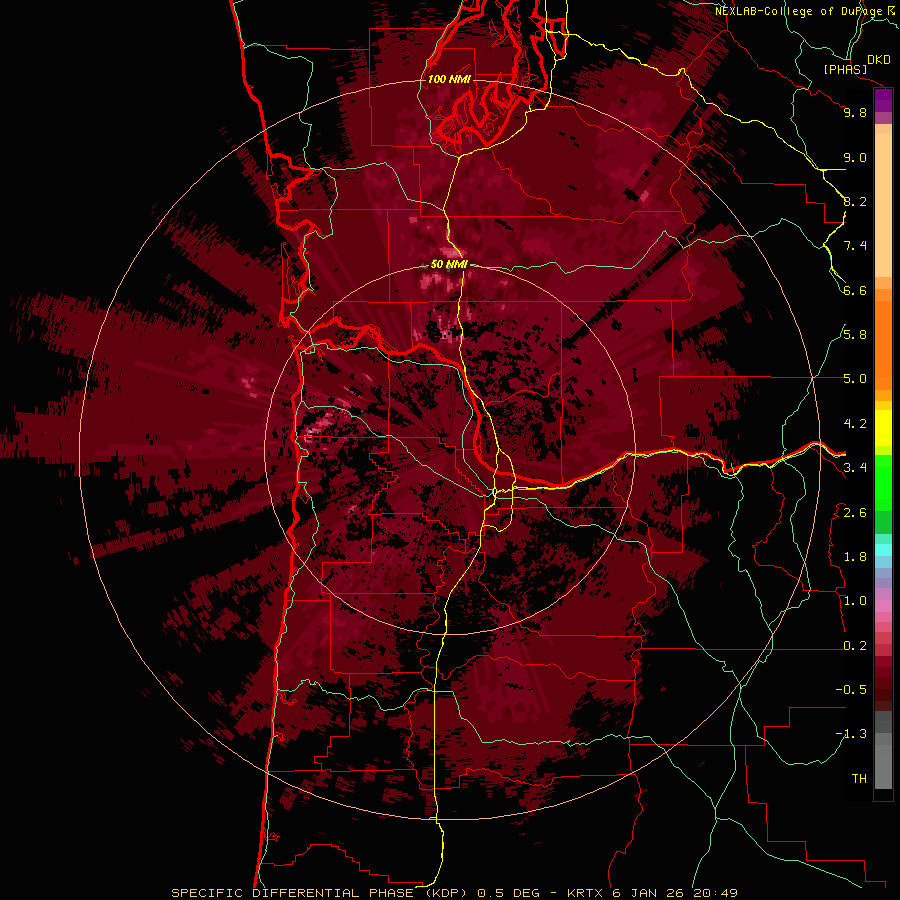This screenshot has width=900, height=900.
Task: Pick the yellow band of the color bar
Action: [883, 428]
